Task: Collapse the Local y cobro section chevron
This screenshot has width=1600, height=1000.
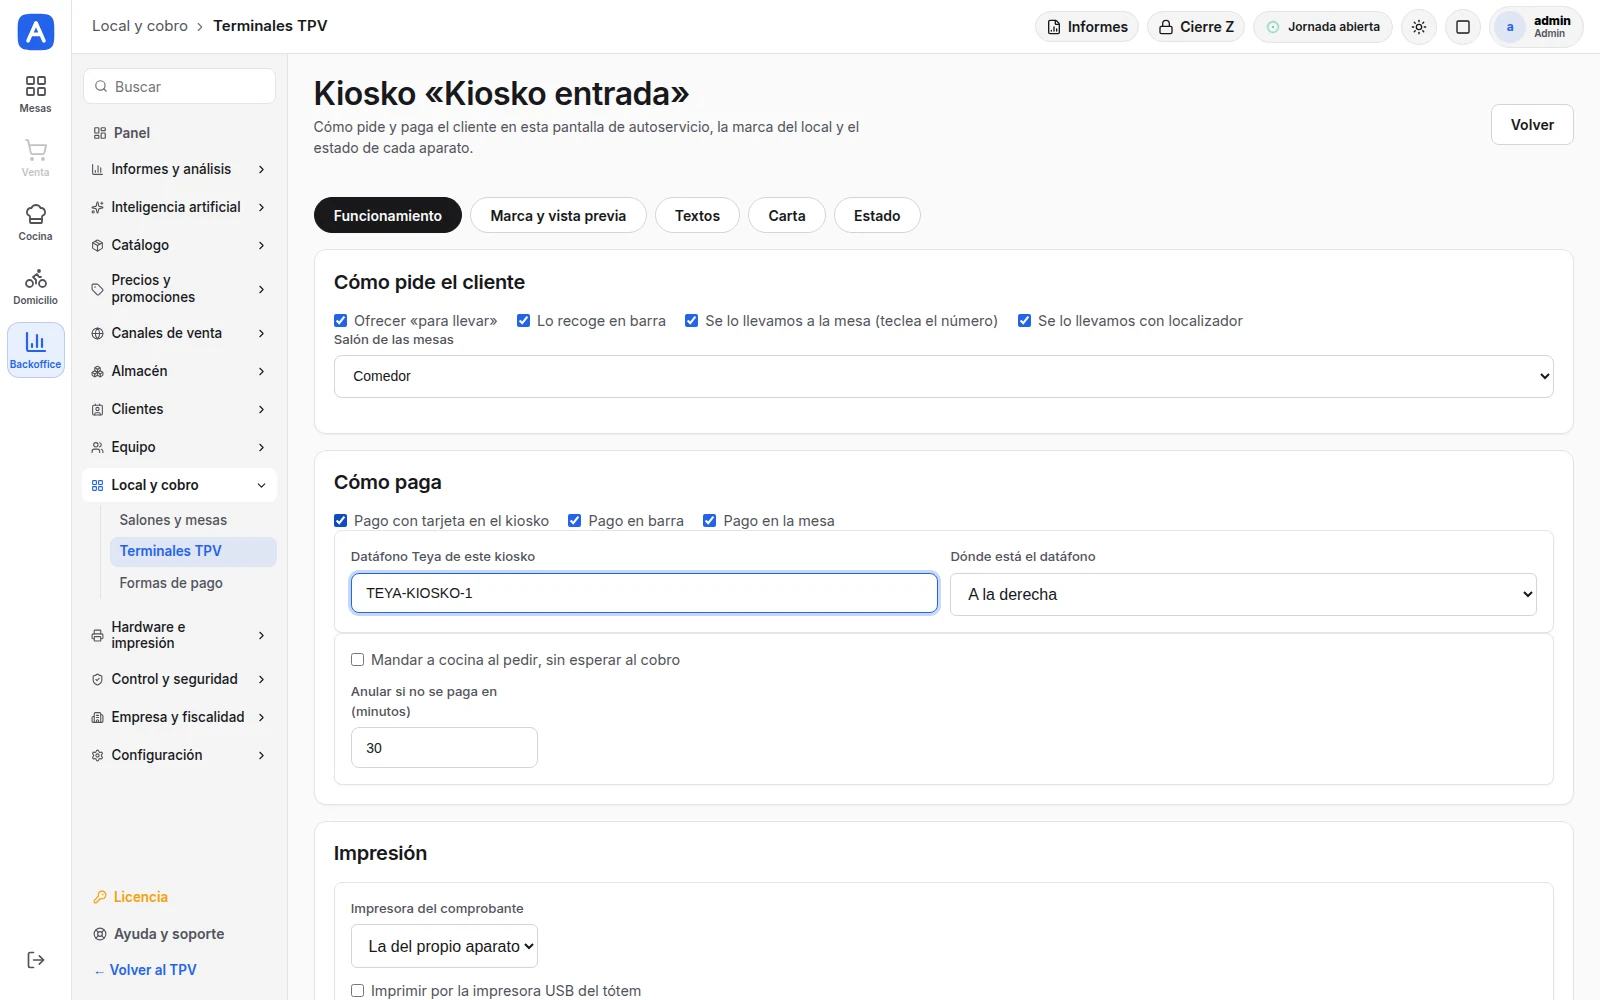Action: point(261,486)
